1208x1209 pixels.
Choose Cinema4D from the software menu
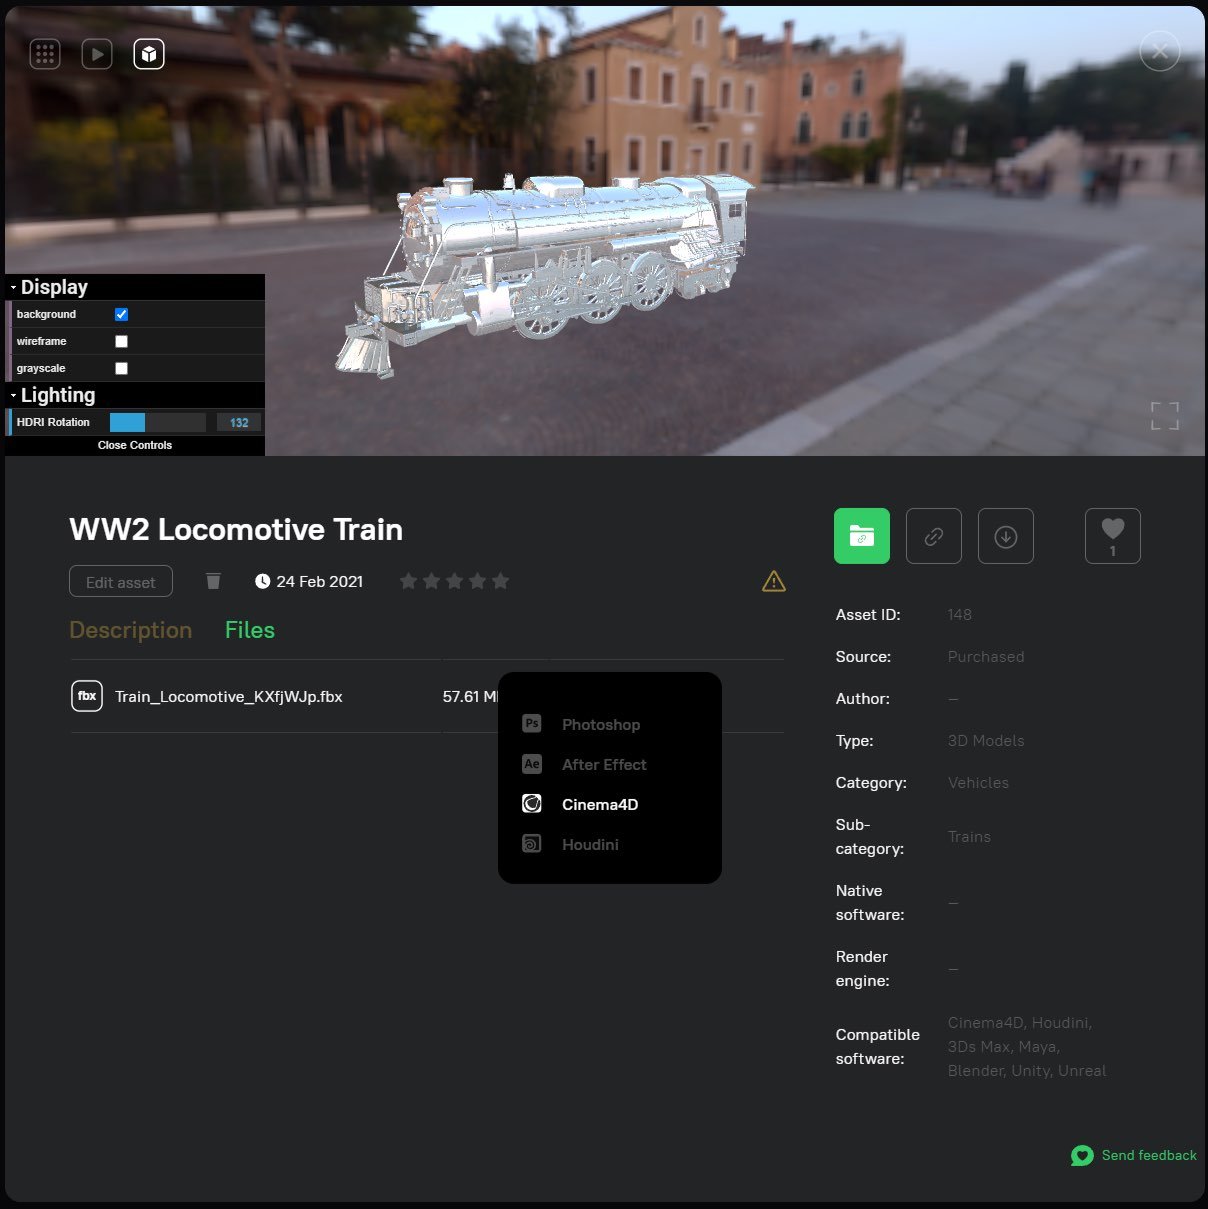click(x=599, y=804)
